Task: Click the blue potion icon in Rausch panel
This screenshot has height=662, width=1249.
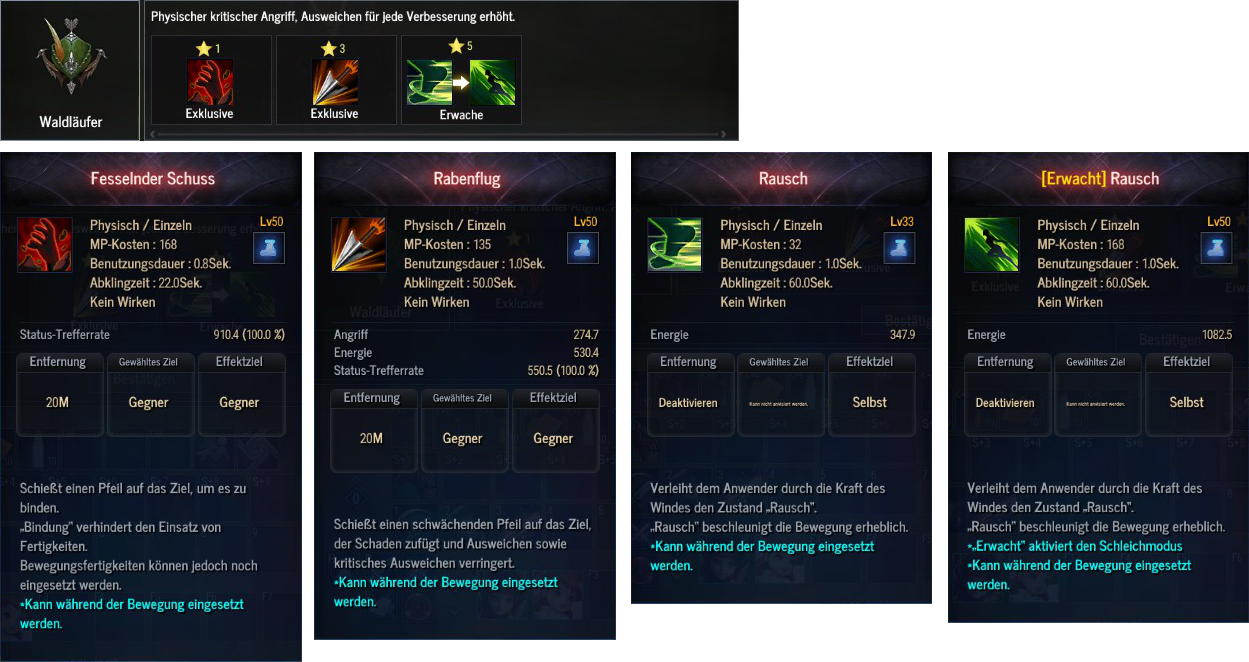Action: (x=899, y=247)
